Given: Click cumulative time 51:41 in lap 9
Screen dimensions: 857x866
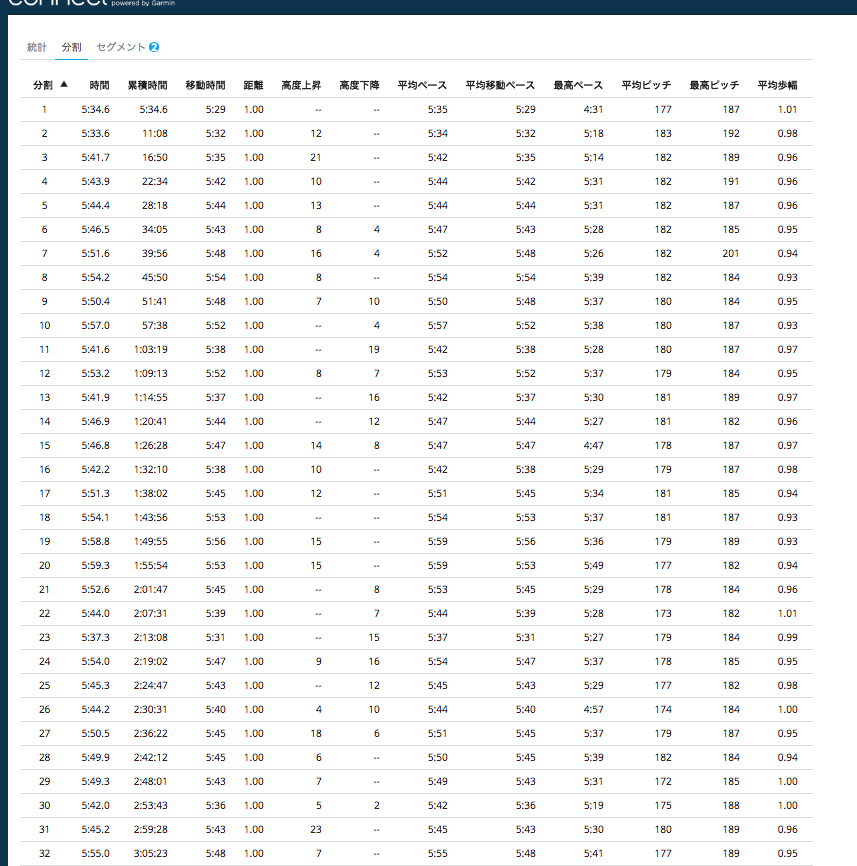Looking at the screenshot, I should pyautogui.click(x=155, y=302).
